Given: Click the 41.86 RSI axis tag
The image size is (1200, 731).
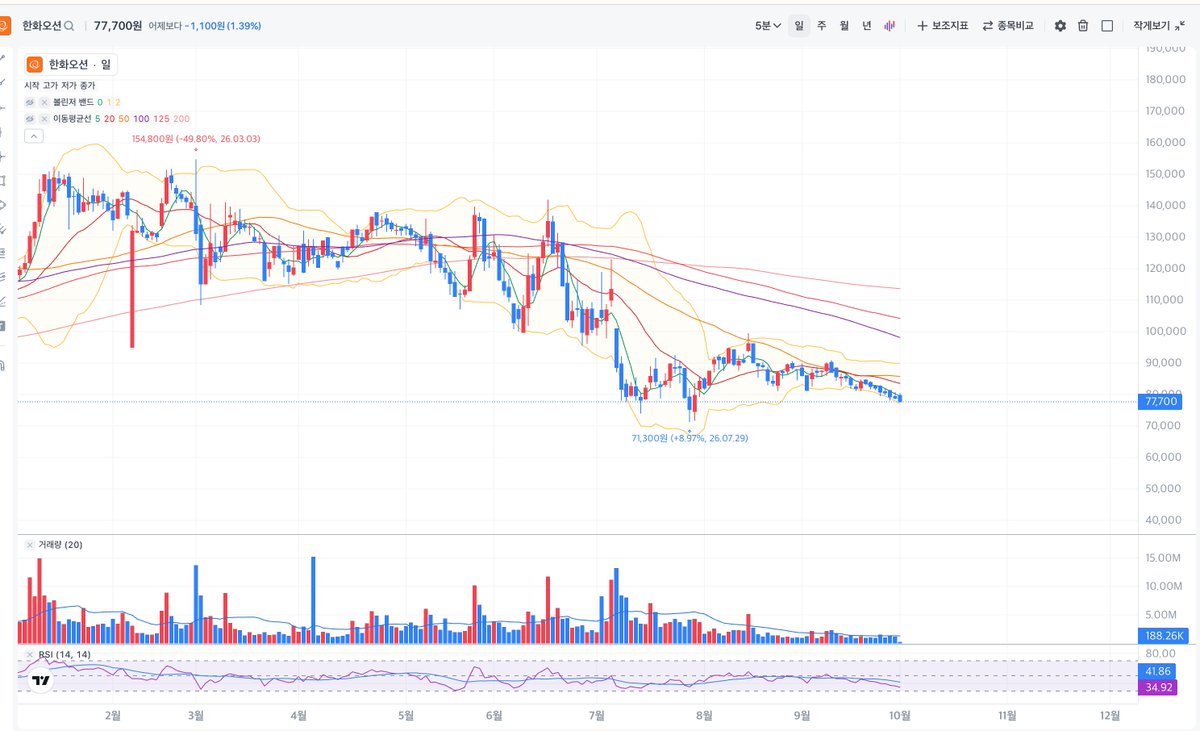Looking at the screenshot, I should (1157, 671).
